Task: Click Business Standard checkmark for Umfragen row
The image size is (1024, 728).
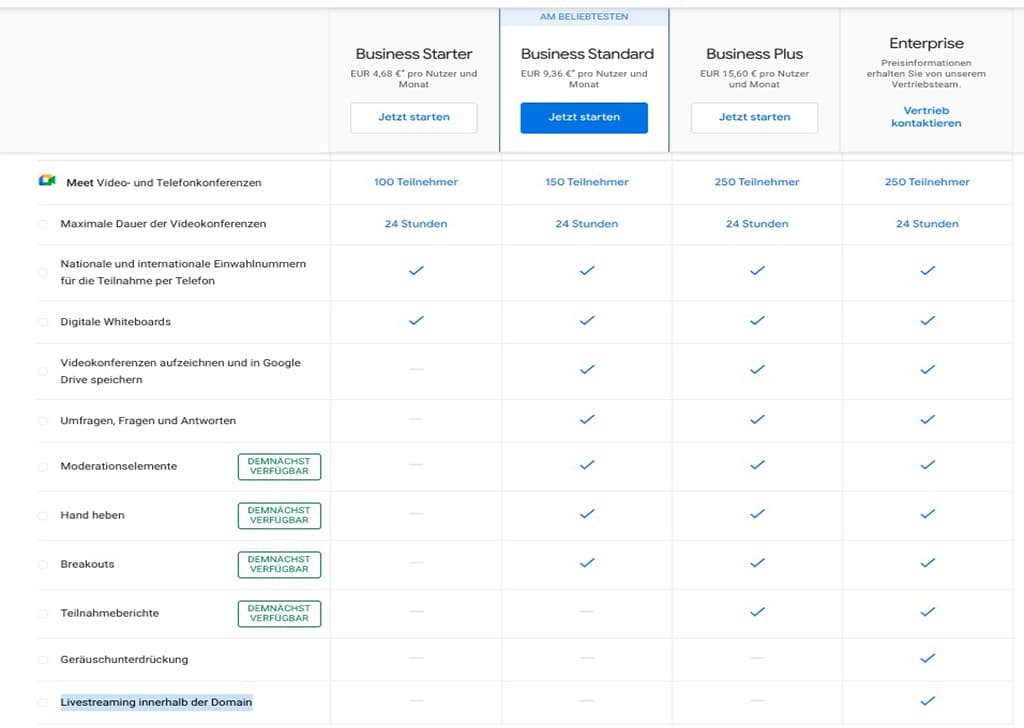Action: (x=587, y=420)
